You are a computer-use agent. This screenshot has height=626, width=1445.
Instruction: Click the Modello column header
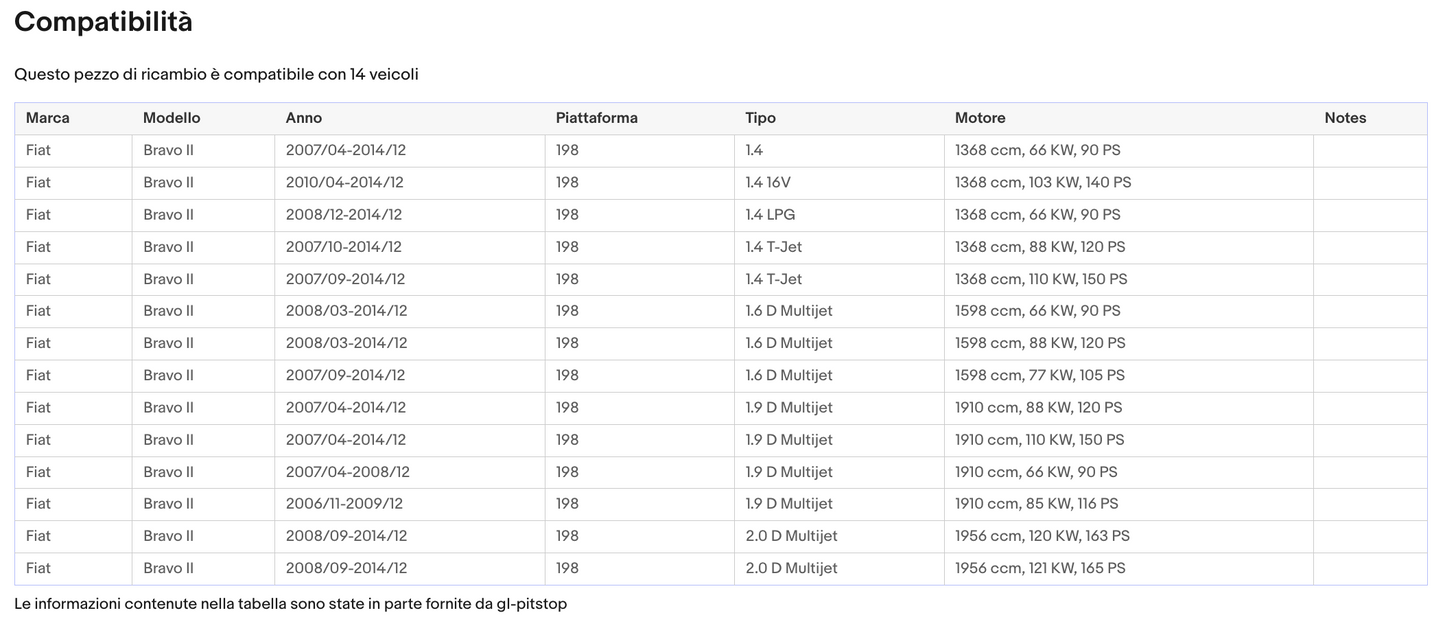171,118
